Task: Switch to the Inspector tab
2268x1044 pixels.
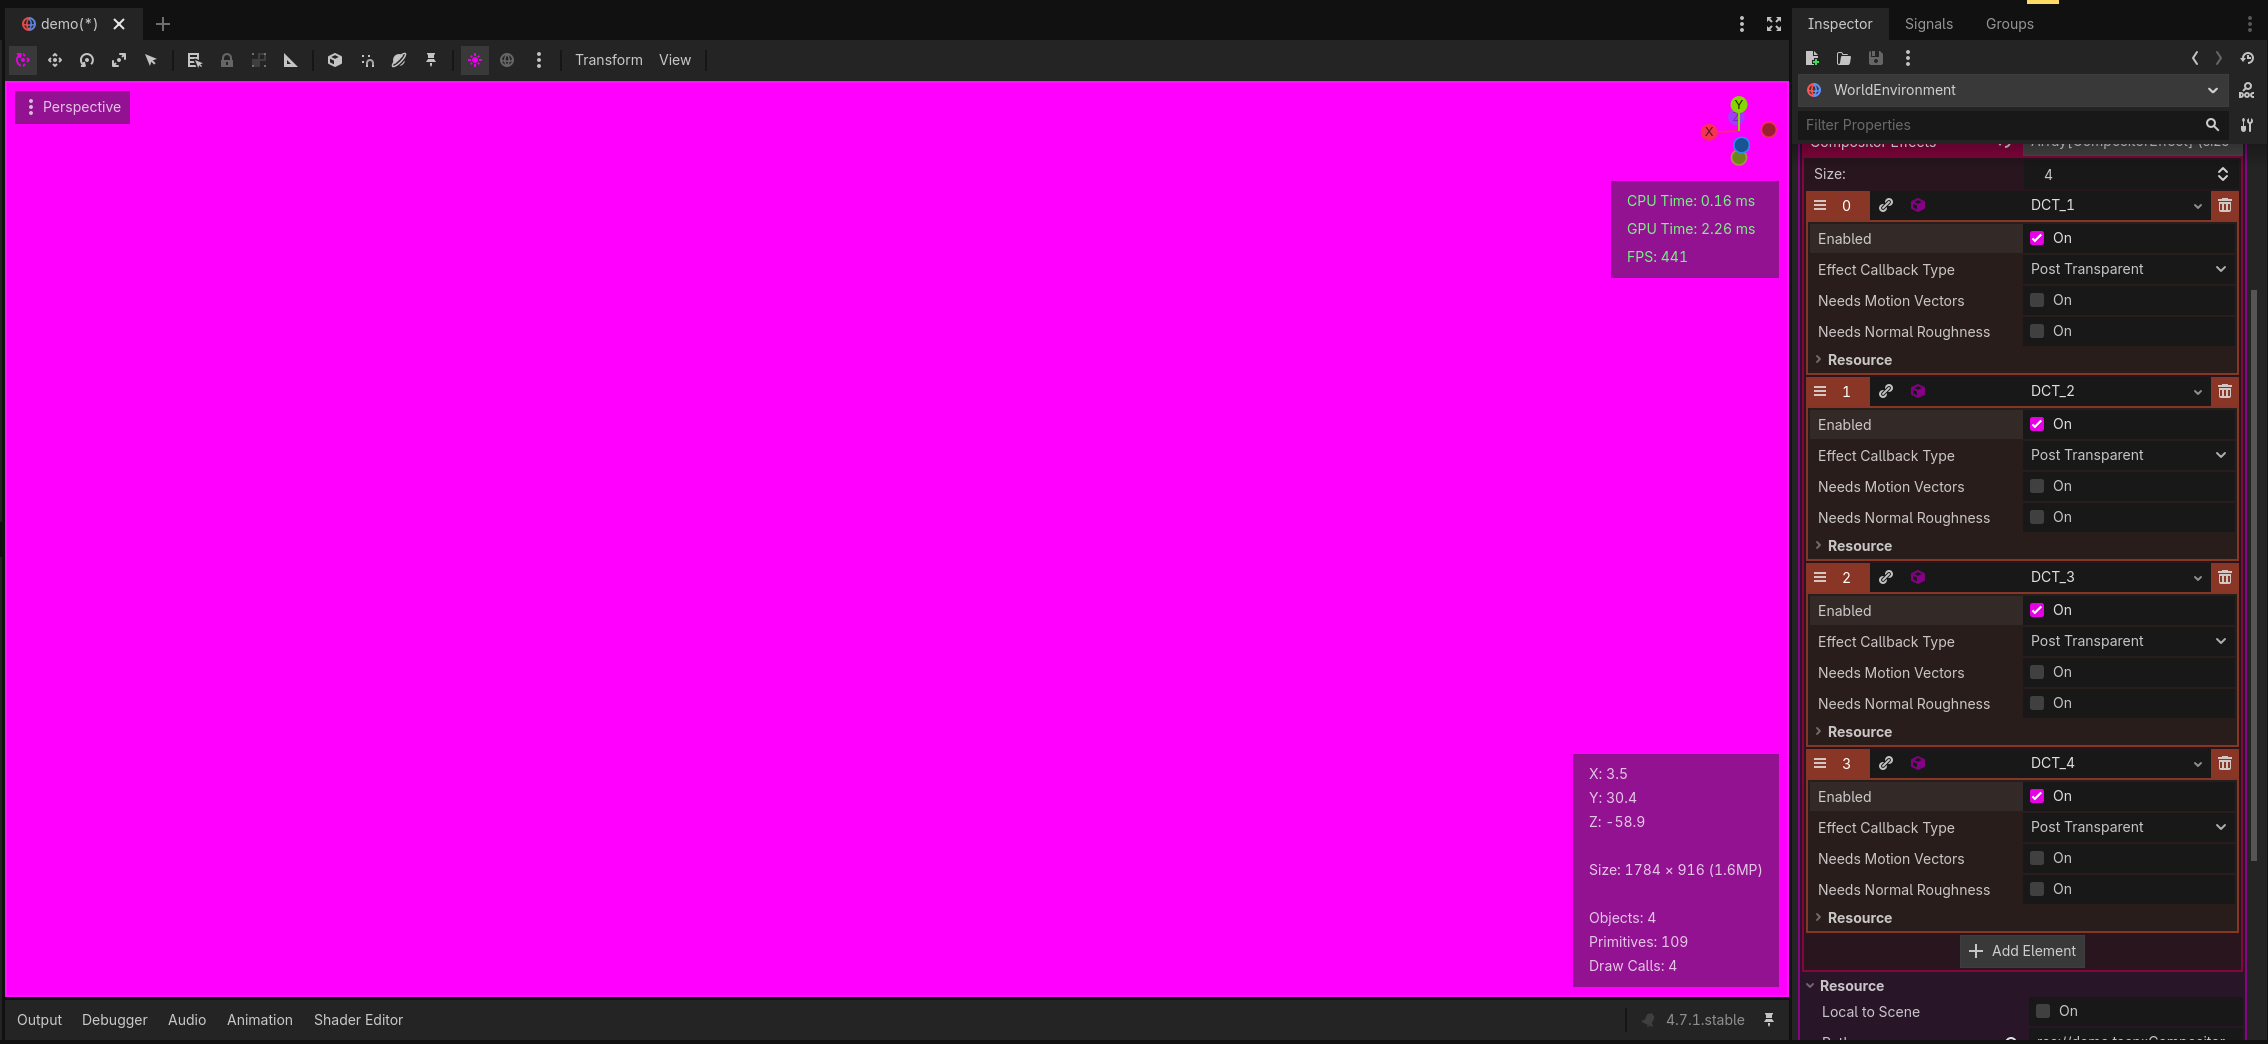Action: [1840, 24]
